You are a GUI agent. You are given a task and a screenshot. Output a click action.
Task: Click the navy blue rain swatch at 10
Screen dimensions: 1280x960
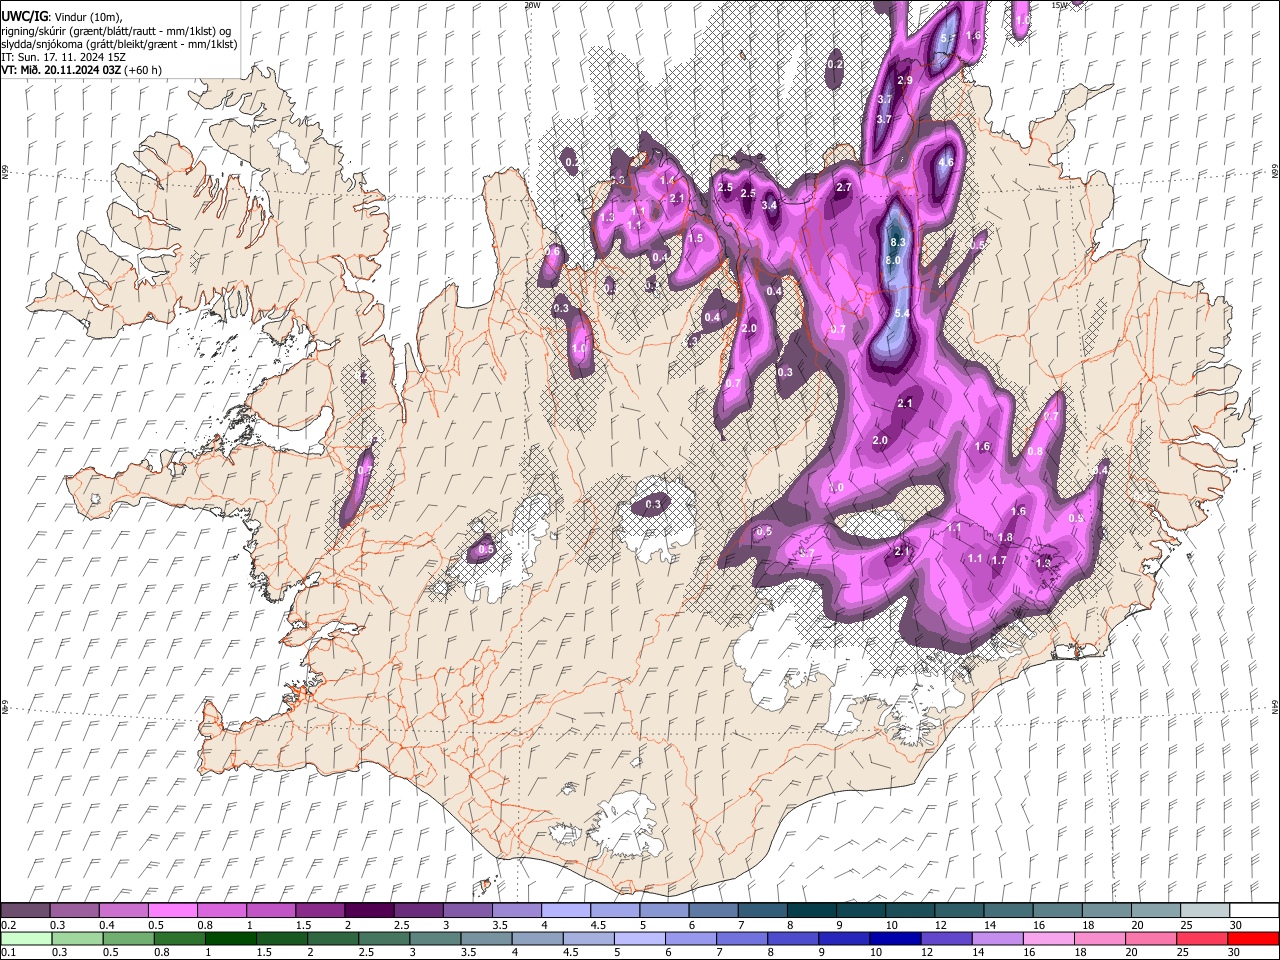(x=895, y=939)
